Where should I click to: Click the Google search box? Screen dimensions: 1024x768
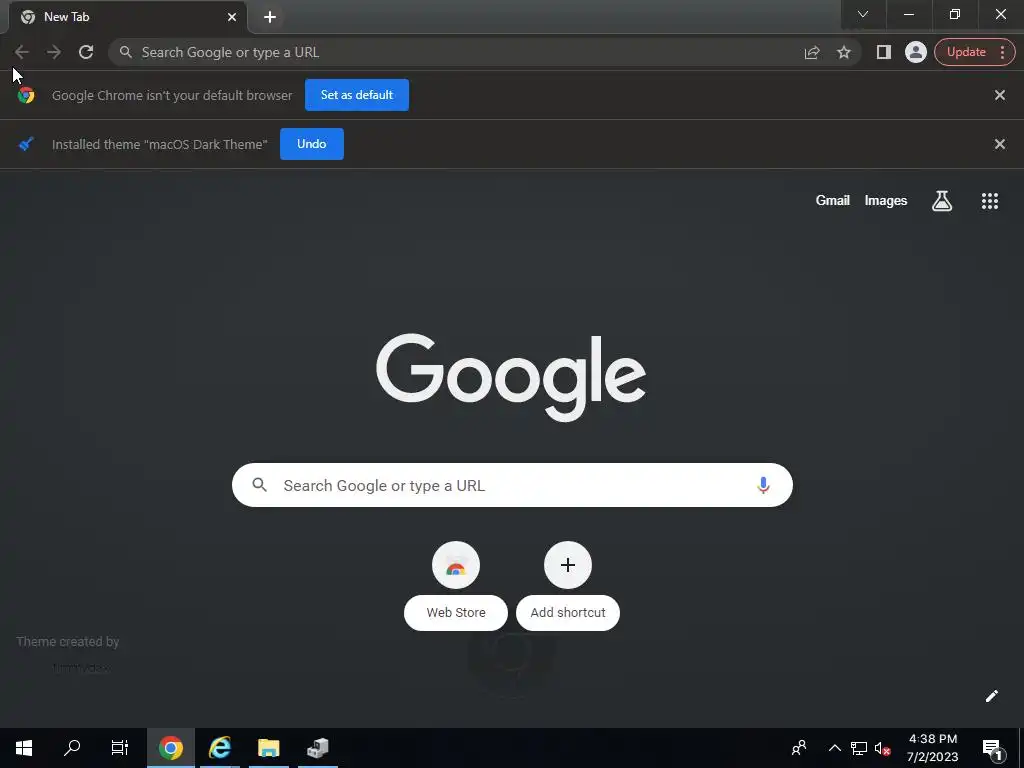point(512,485)
